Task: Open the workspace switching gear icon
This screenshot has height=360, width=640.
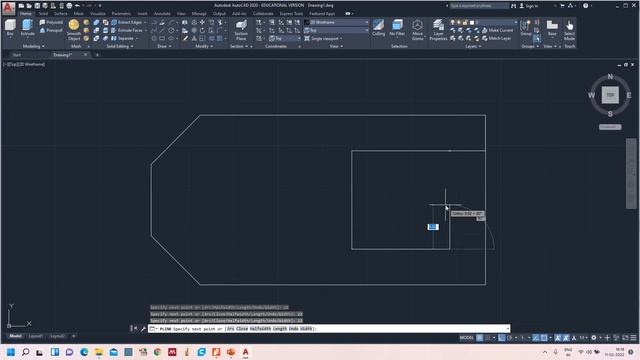Action: click(x=594, y=338)
